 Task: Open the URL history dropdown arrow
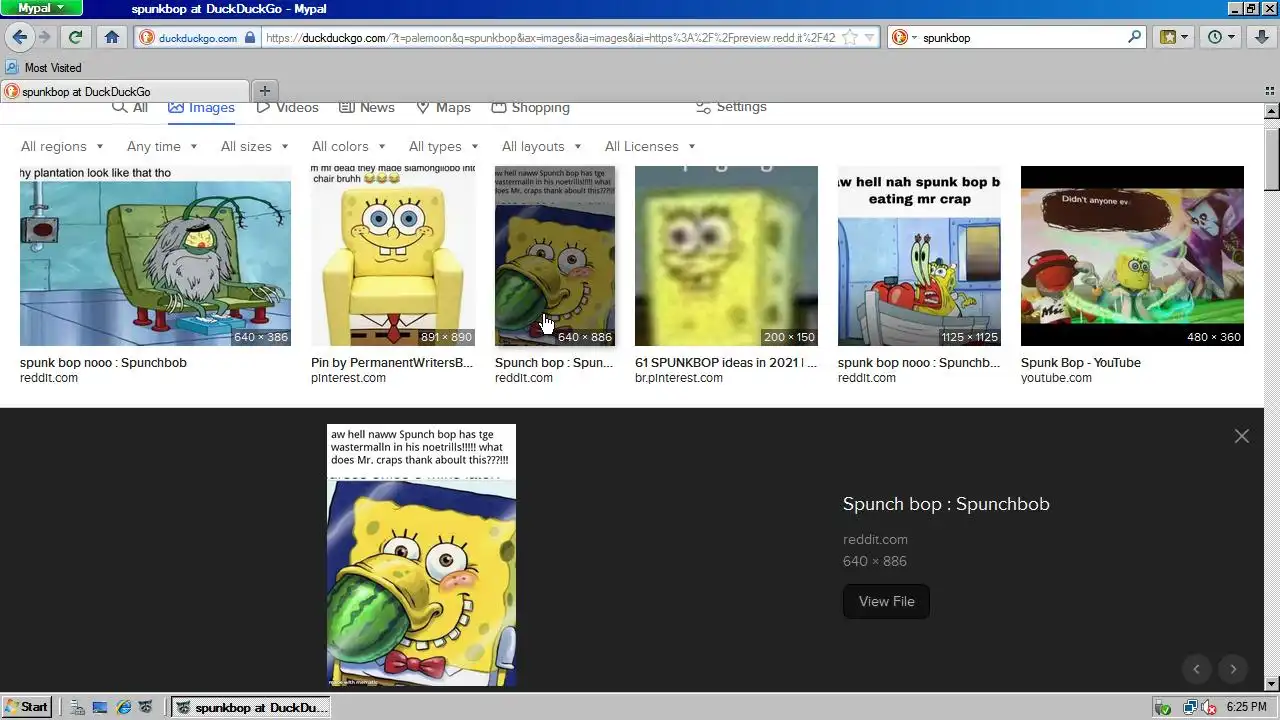[x=869, y=38]
